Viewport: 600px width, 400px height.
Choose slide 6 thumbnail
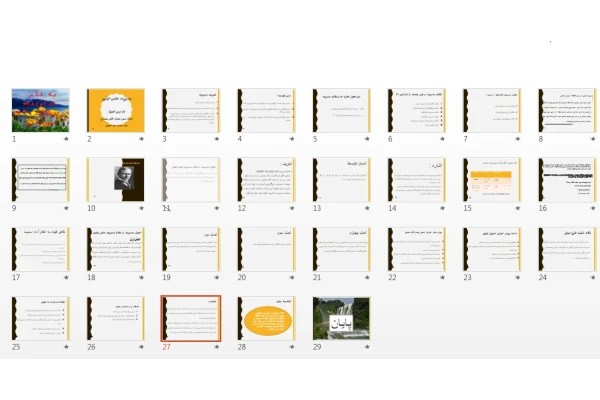coord(417,111)
